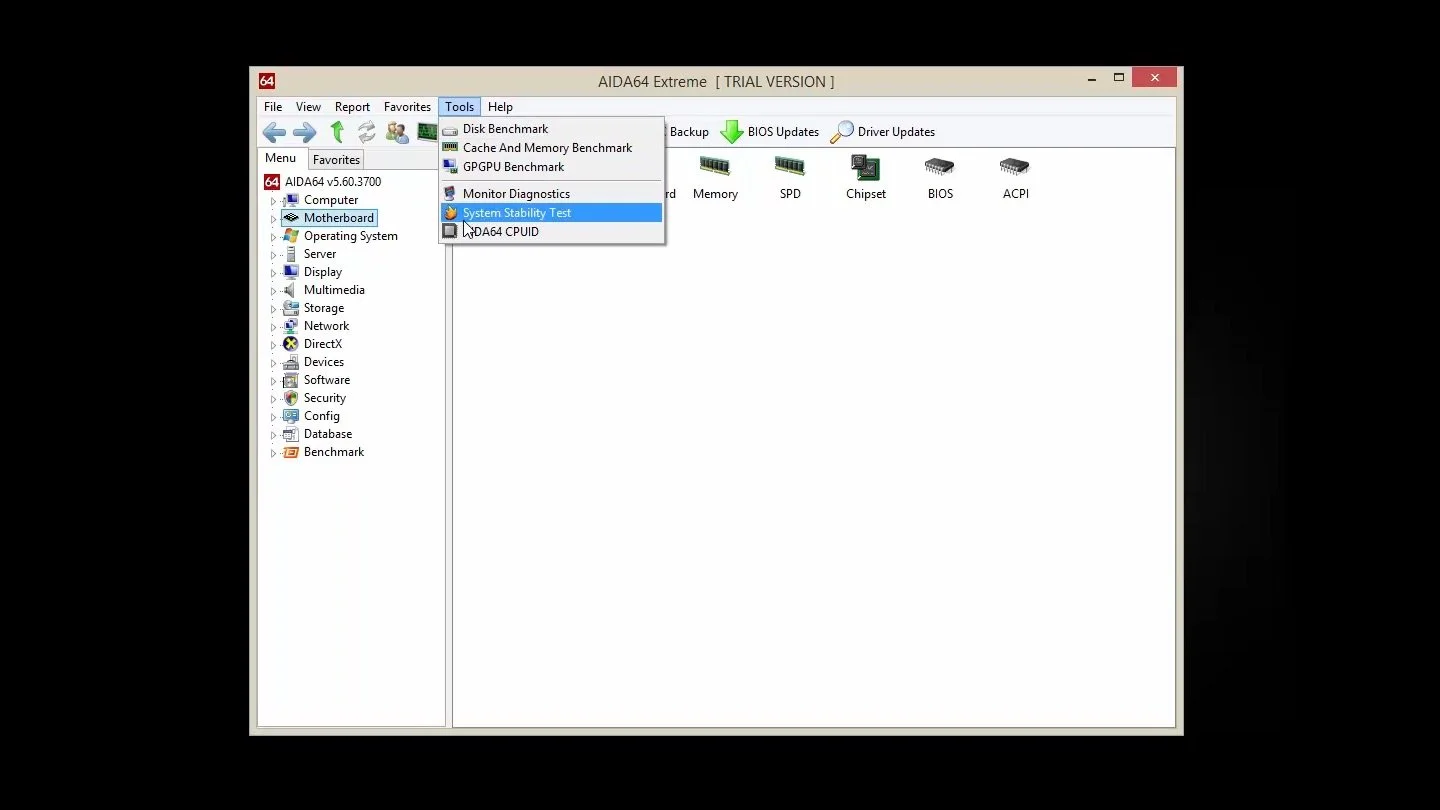Image resolution: width=1440 pixels, height=810 pixels.
Task: Click the green up-level arrow icon
Action: (337, 132)
